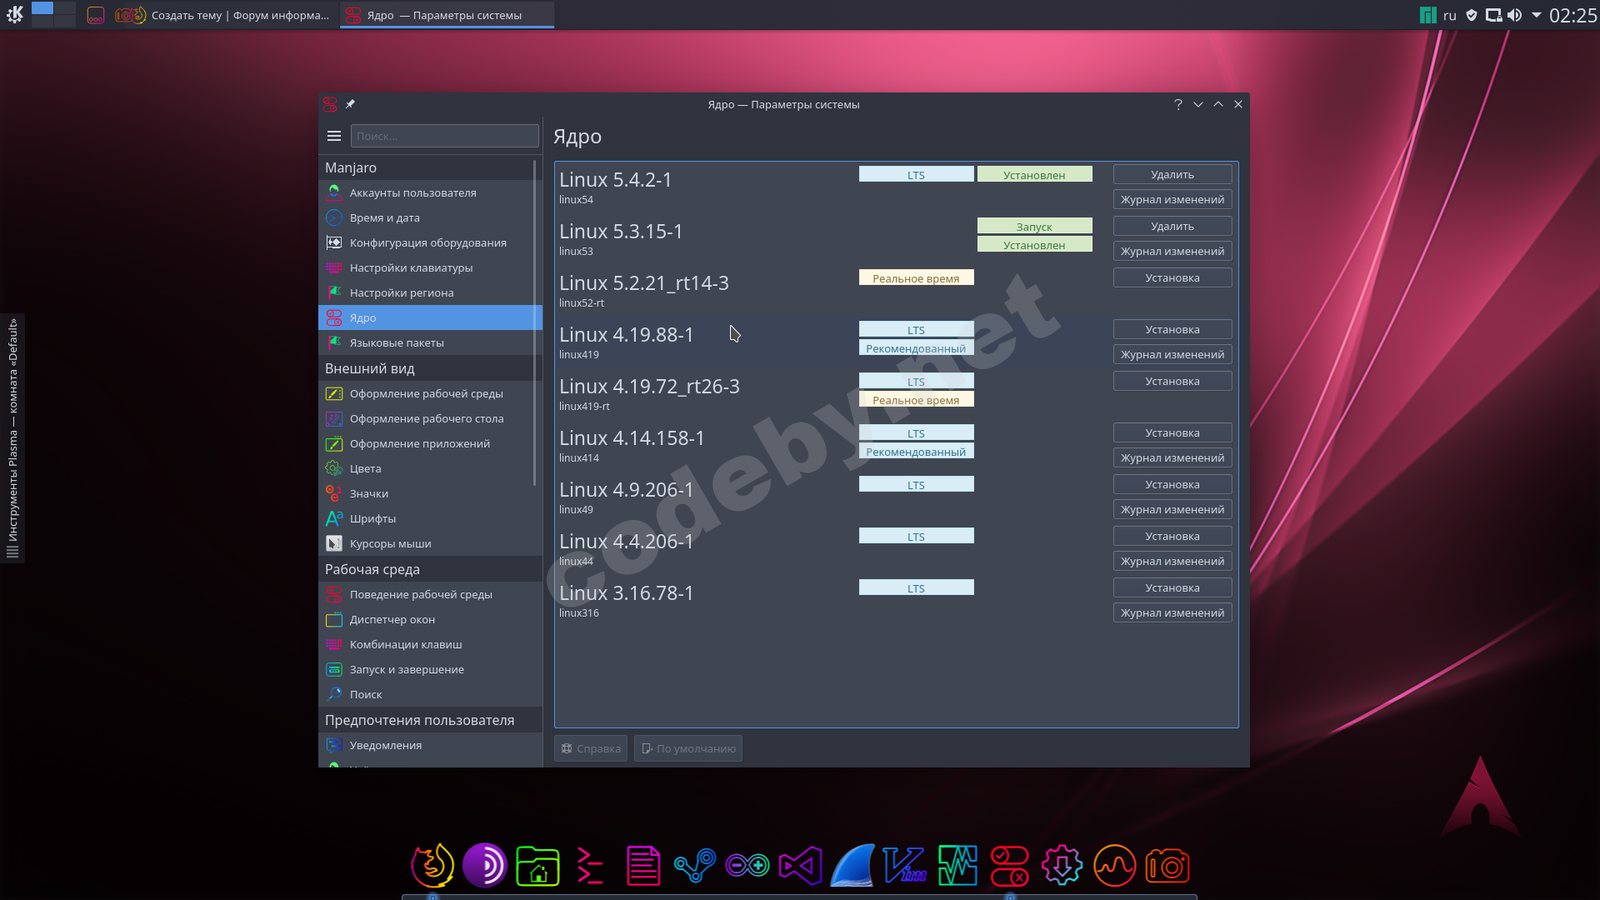Open the sidebar hamburger menu

[x=334, y=136]
